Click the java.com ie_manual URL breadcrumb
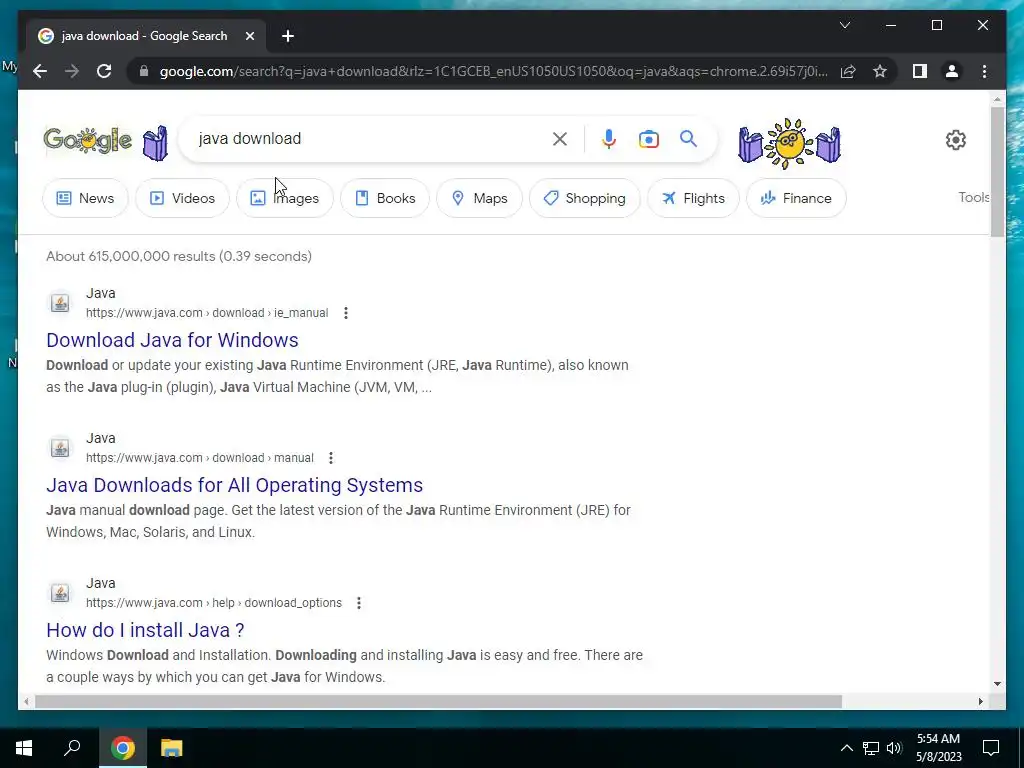Screen dimensions: 1024x768 pos(207,313)
